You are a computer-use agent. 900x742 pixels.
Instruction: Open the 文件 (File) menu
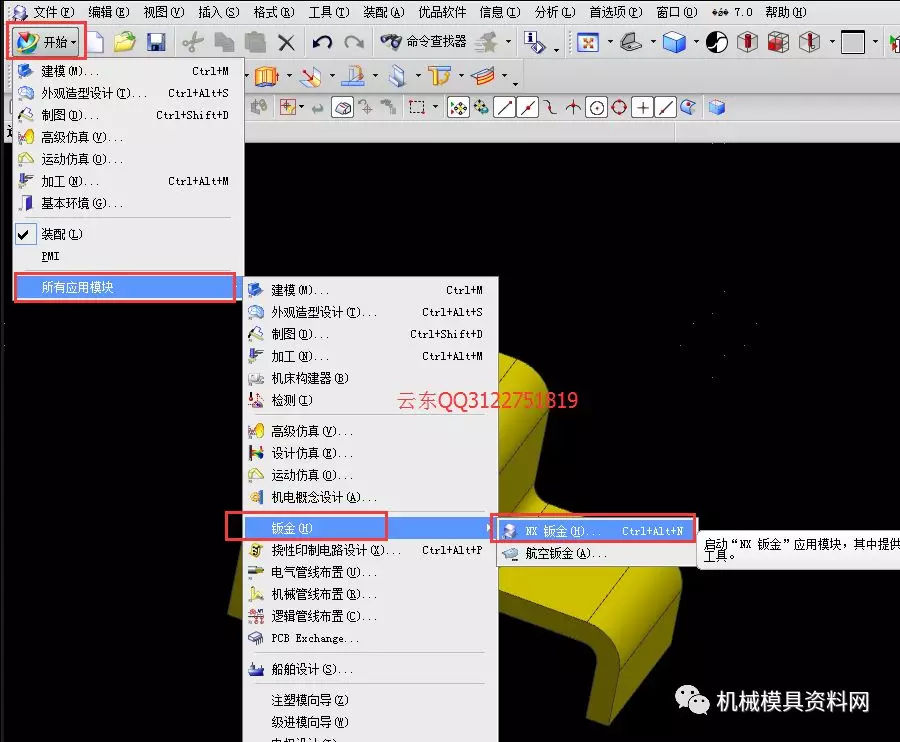pos(52,12)
